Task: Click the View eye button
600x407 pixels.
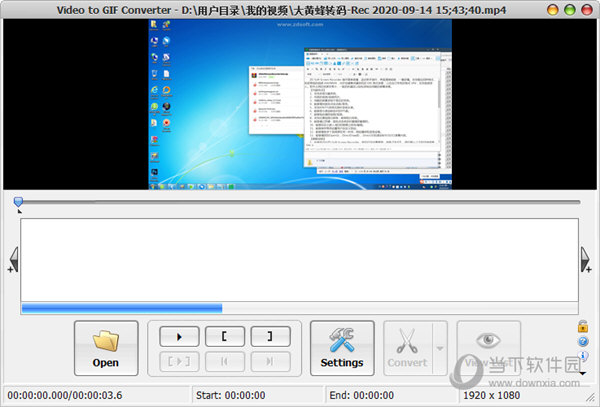Action: (488, 348)
